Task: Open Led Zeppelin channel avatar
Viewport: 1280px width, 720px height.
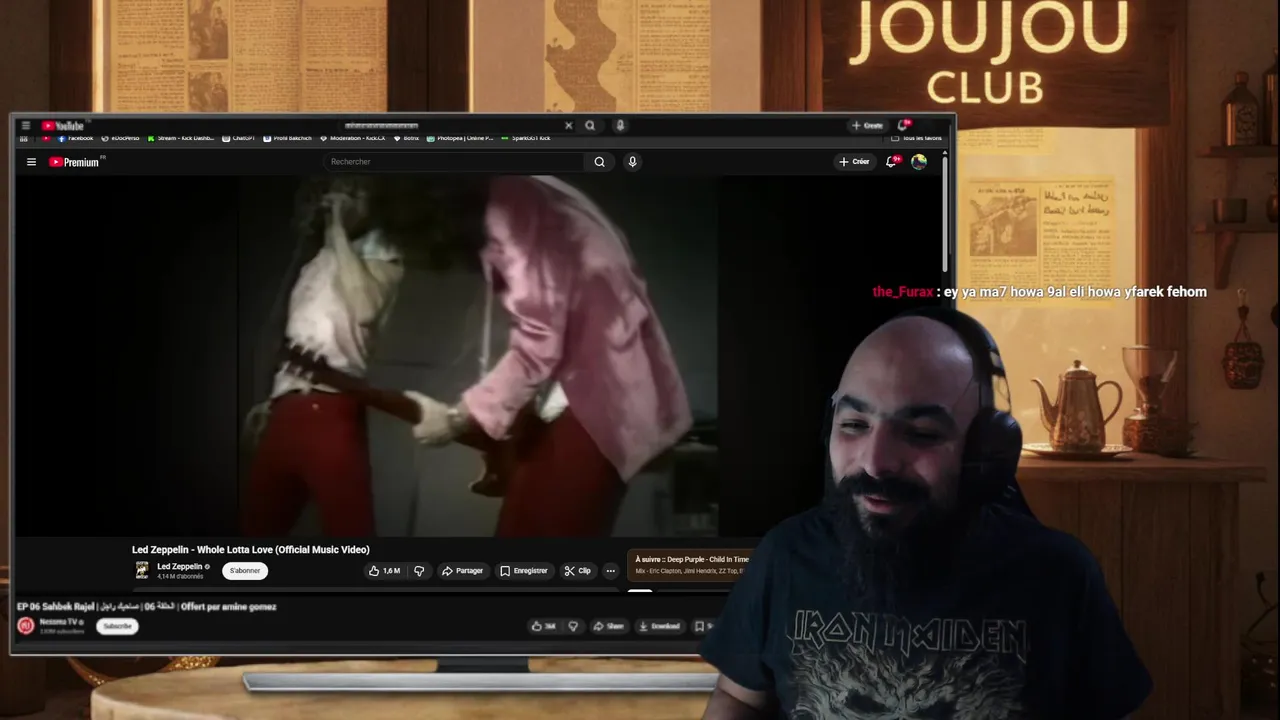Action: [x=142, y=570]
